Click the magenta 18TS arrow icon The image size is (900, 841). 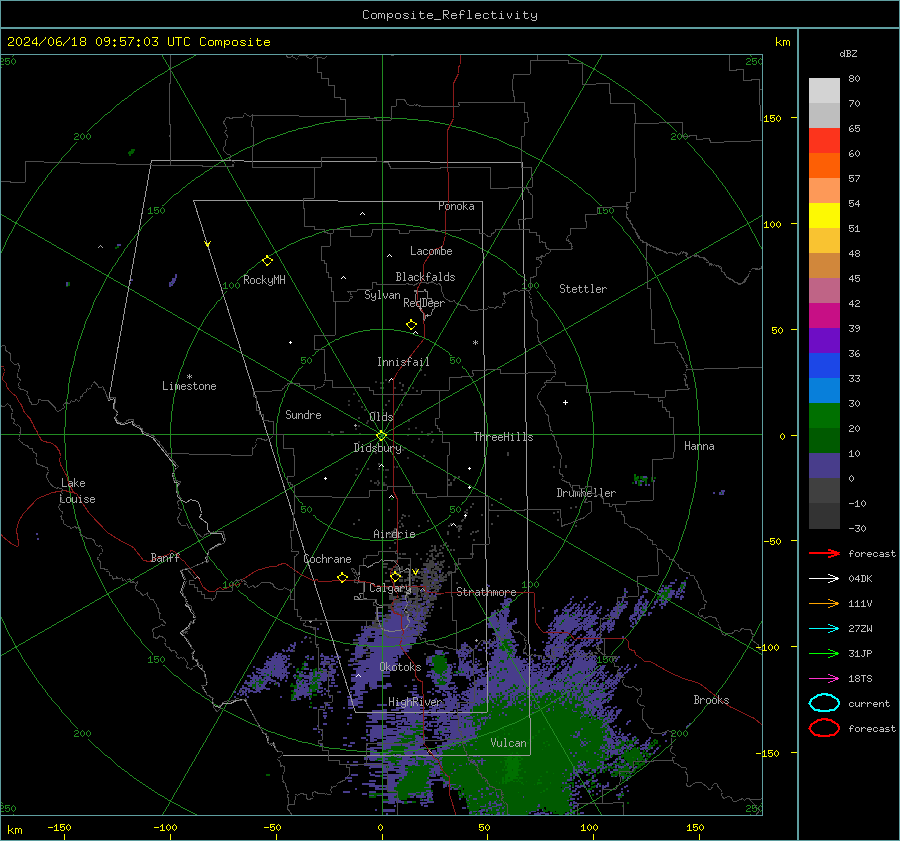pyautogui.click(x=824, y=679)
